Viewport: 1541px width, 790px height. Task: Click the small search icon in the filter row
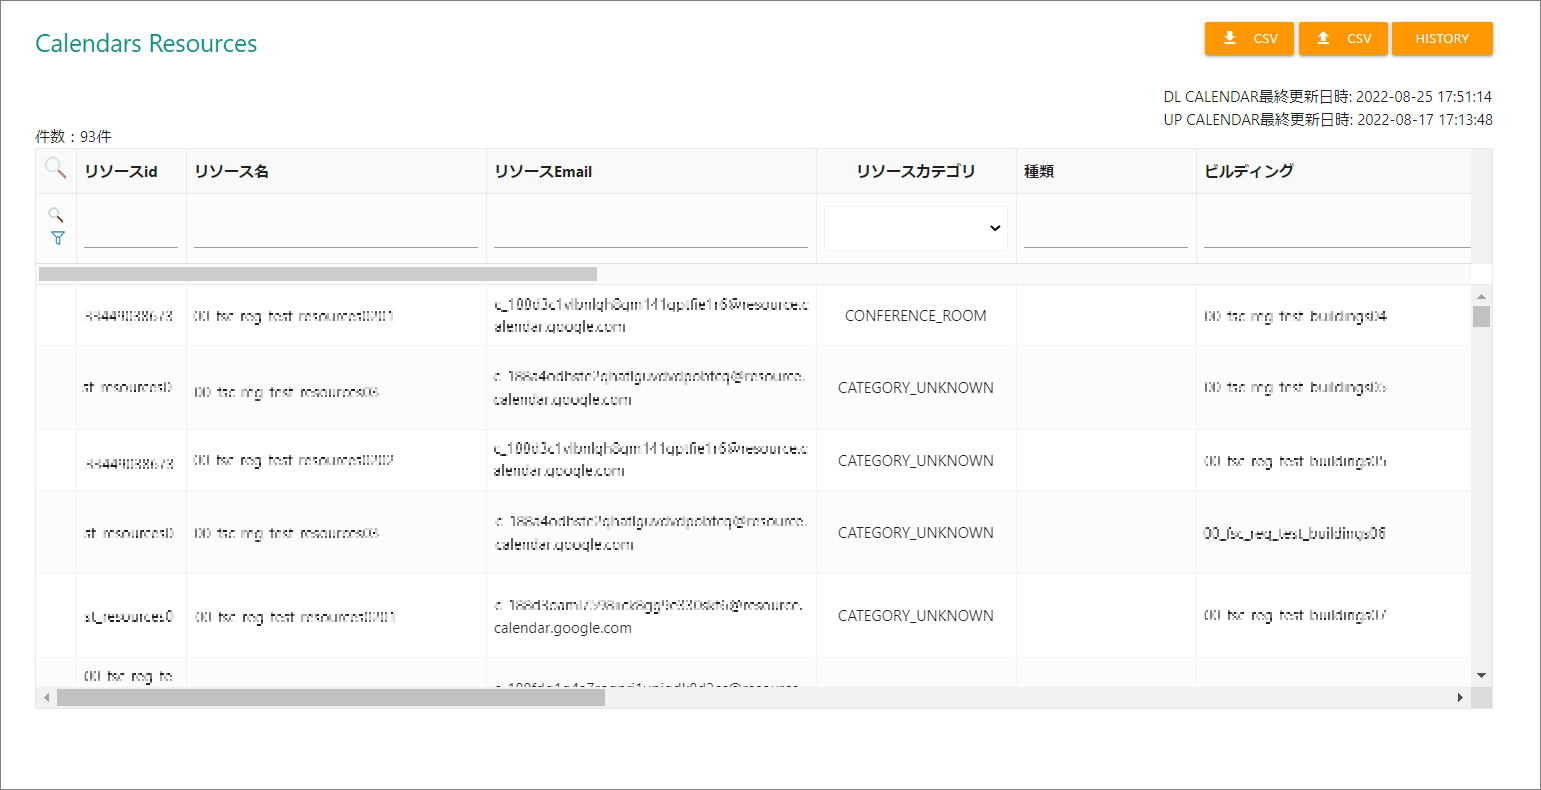[56, 215]
